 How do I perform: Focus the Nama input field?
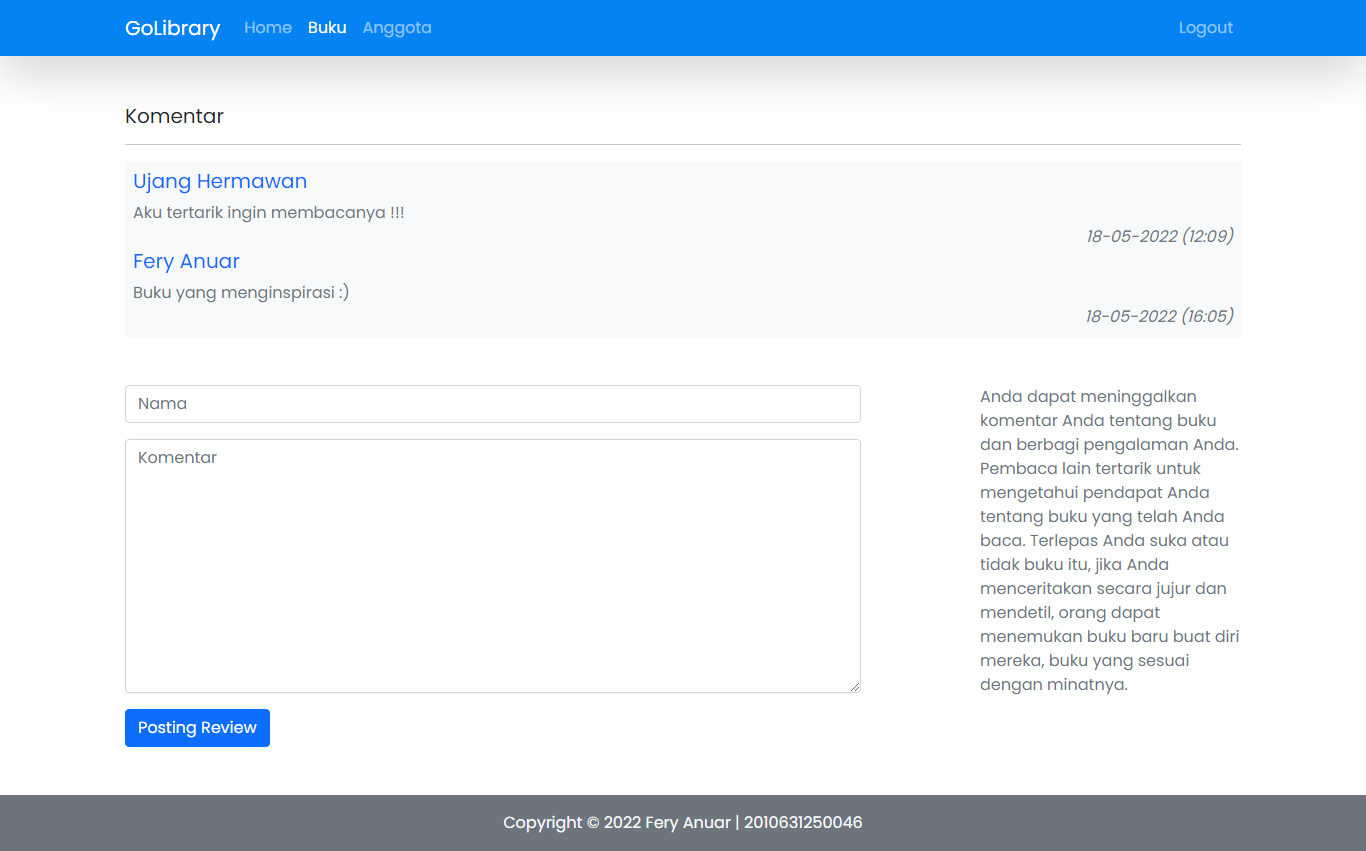pos(492,404)
